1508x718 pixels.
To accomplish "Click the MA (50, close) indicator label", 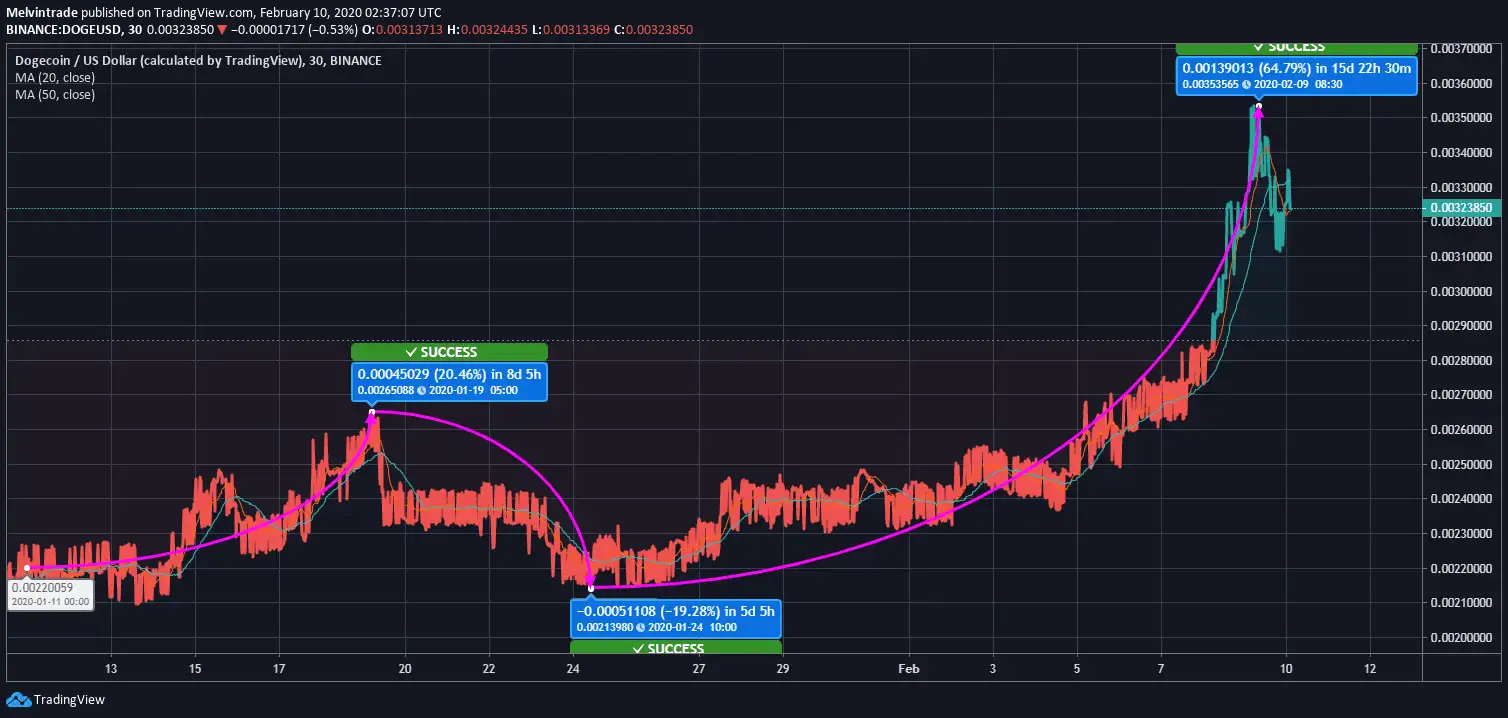I will (x=55, y=95).
